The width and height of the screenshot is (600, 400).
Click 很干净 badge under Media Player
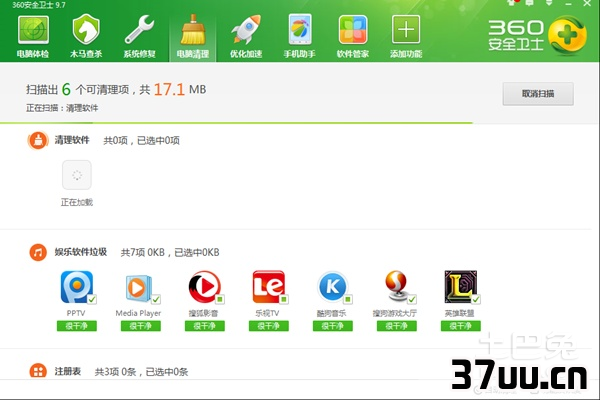(x=141, y=326)
